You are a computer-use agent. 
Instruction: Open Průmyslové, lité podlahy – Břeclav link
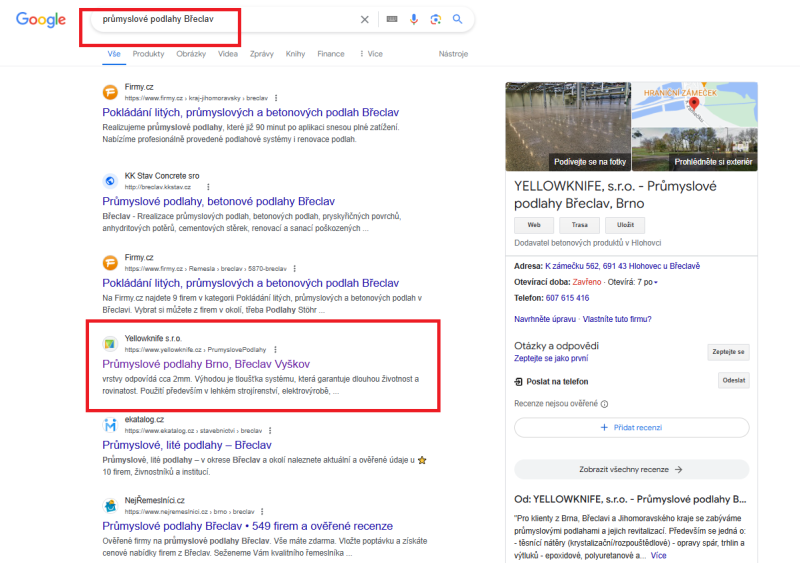tap(187, 445)
